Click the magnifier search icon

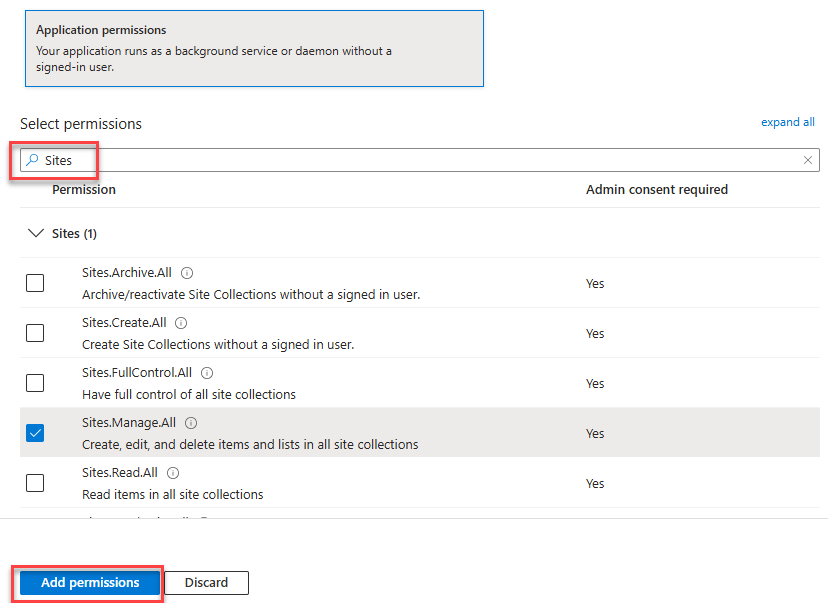pyautogui.click(x=33, y=160)
